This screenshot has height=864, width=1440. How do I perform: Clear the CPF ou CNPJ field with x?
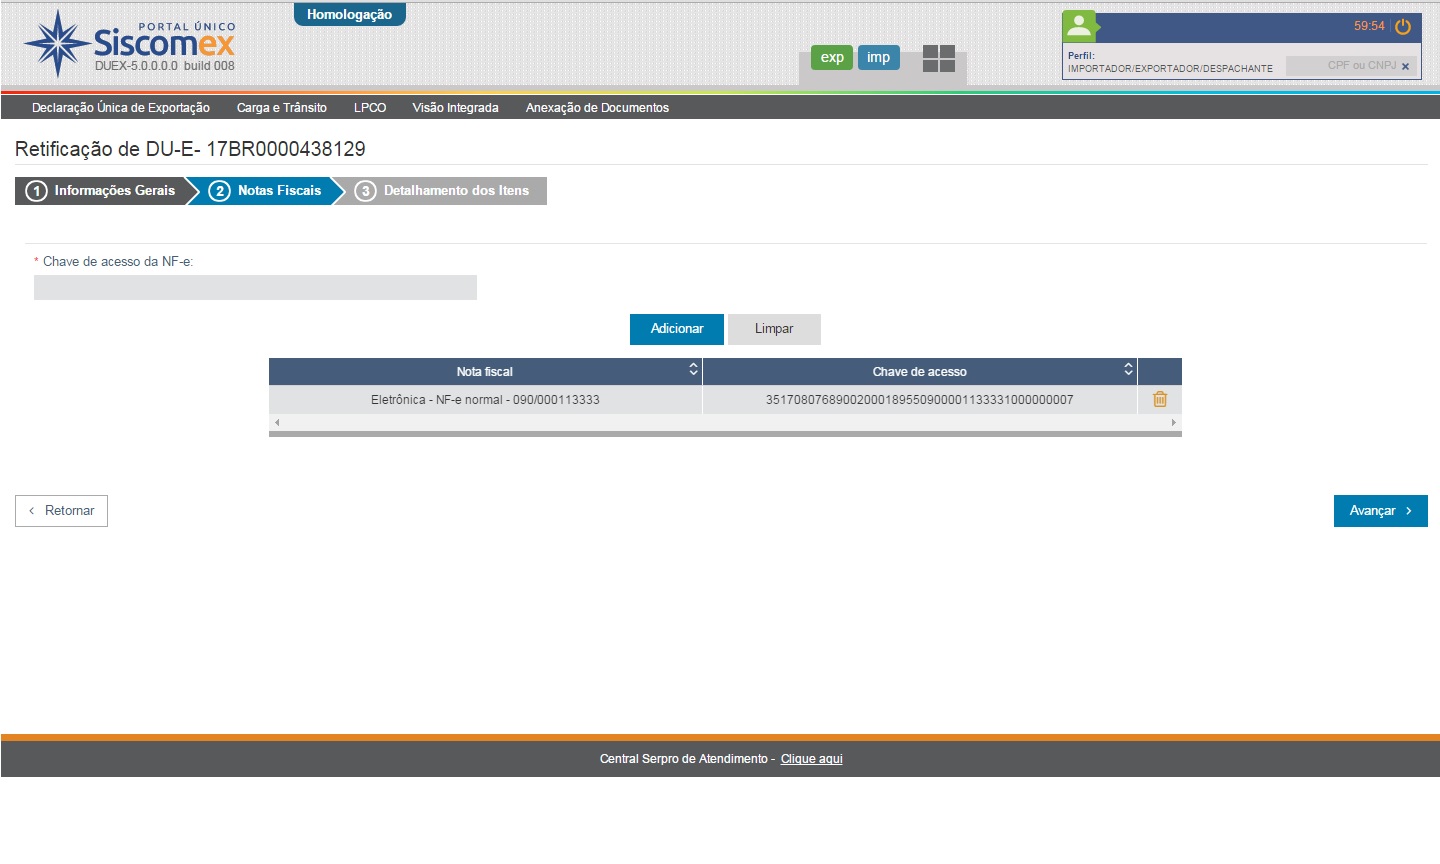pos(1405,67)
